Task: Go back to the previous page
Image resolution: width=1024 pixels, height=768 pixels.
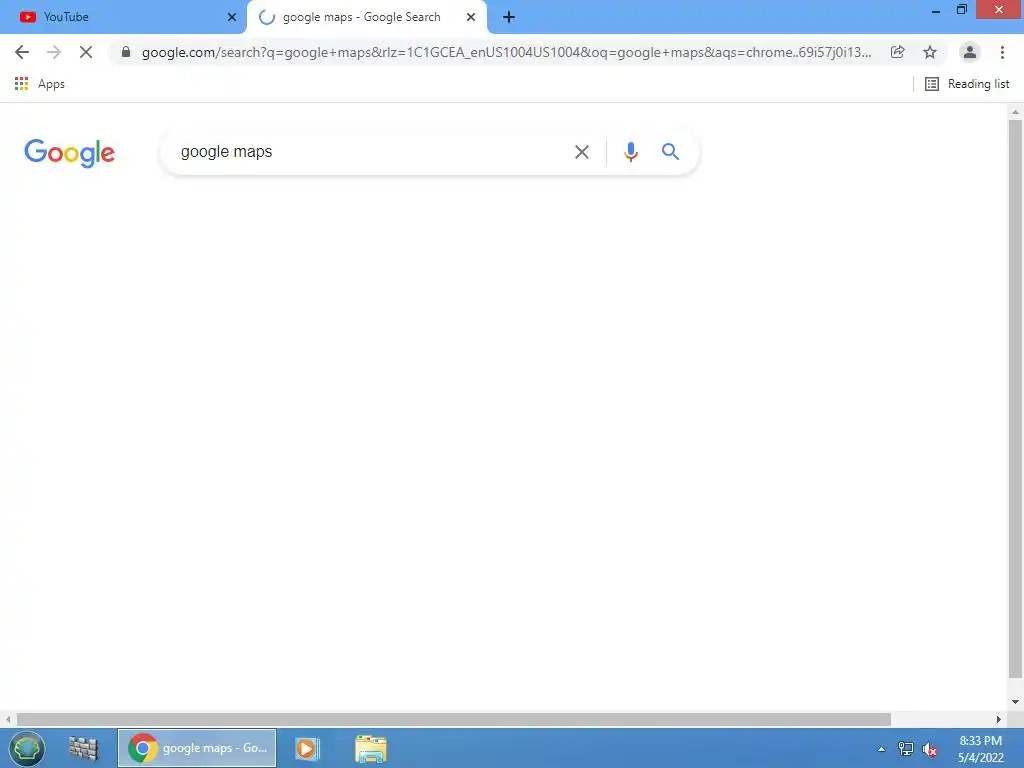Action: click(x=22, y=52)
